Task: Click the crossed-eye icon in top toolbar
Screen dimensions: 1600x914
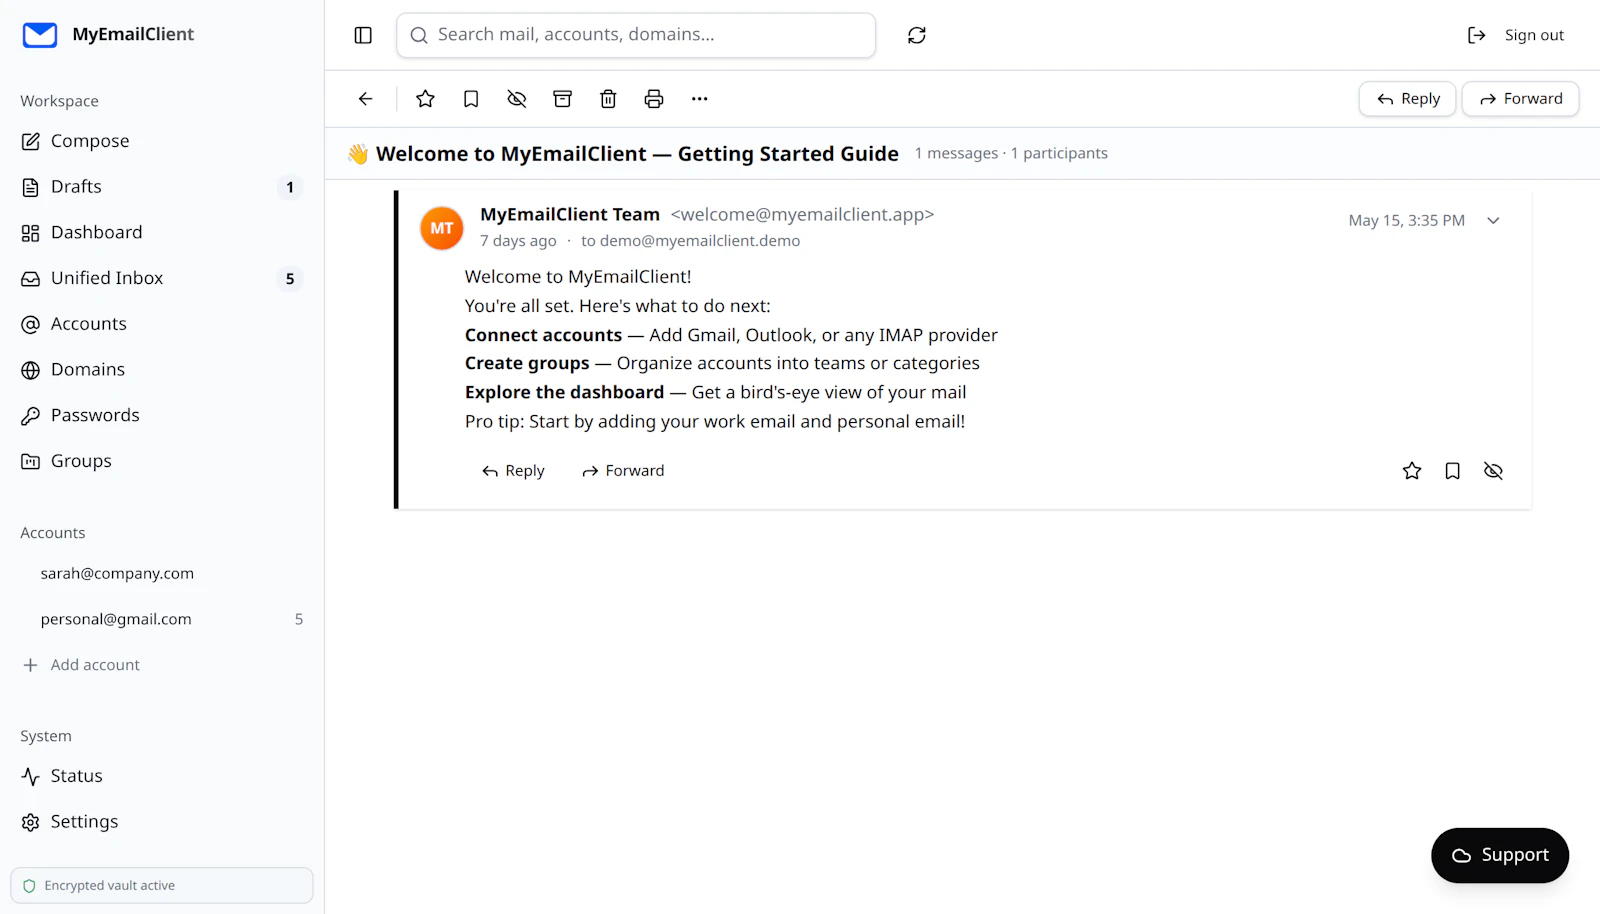Action: pos(516,99)
